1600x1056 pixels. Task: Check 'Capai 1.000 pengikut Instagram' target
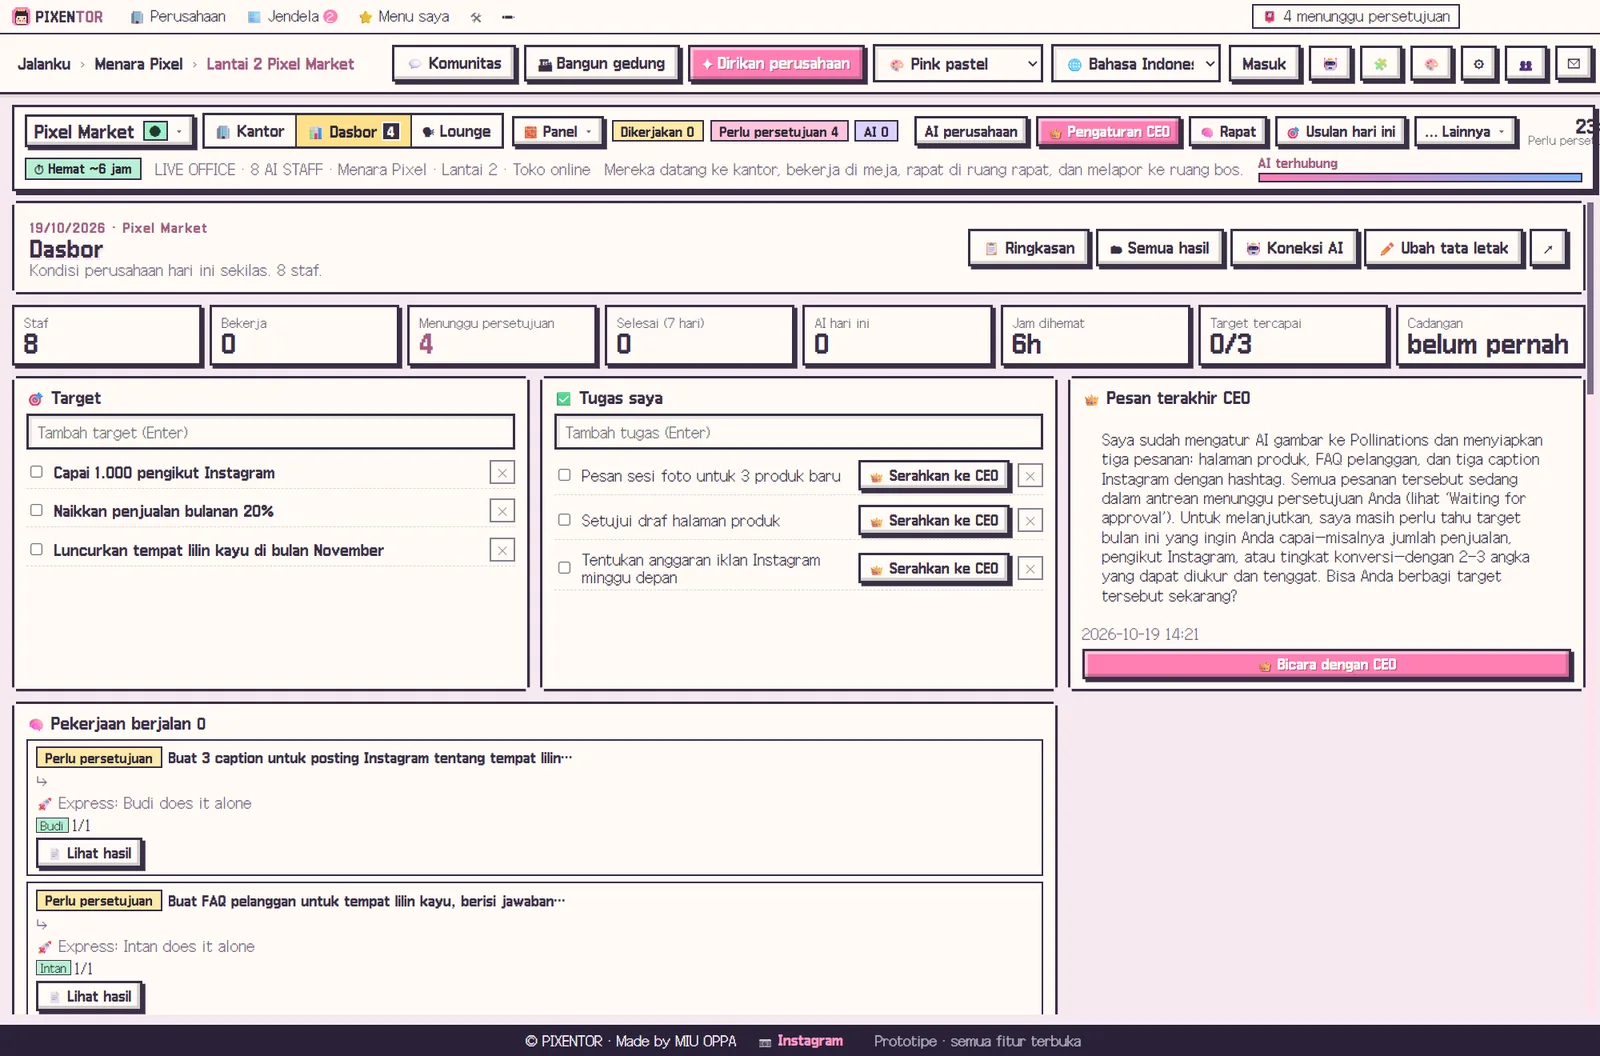click(36, 472)
